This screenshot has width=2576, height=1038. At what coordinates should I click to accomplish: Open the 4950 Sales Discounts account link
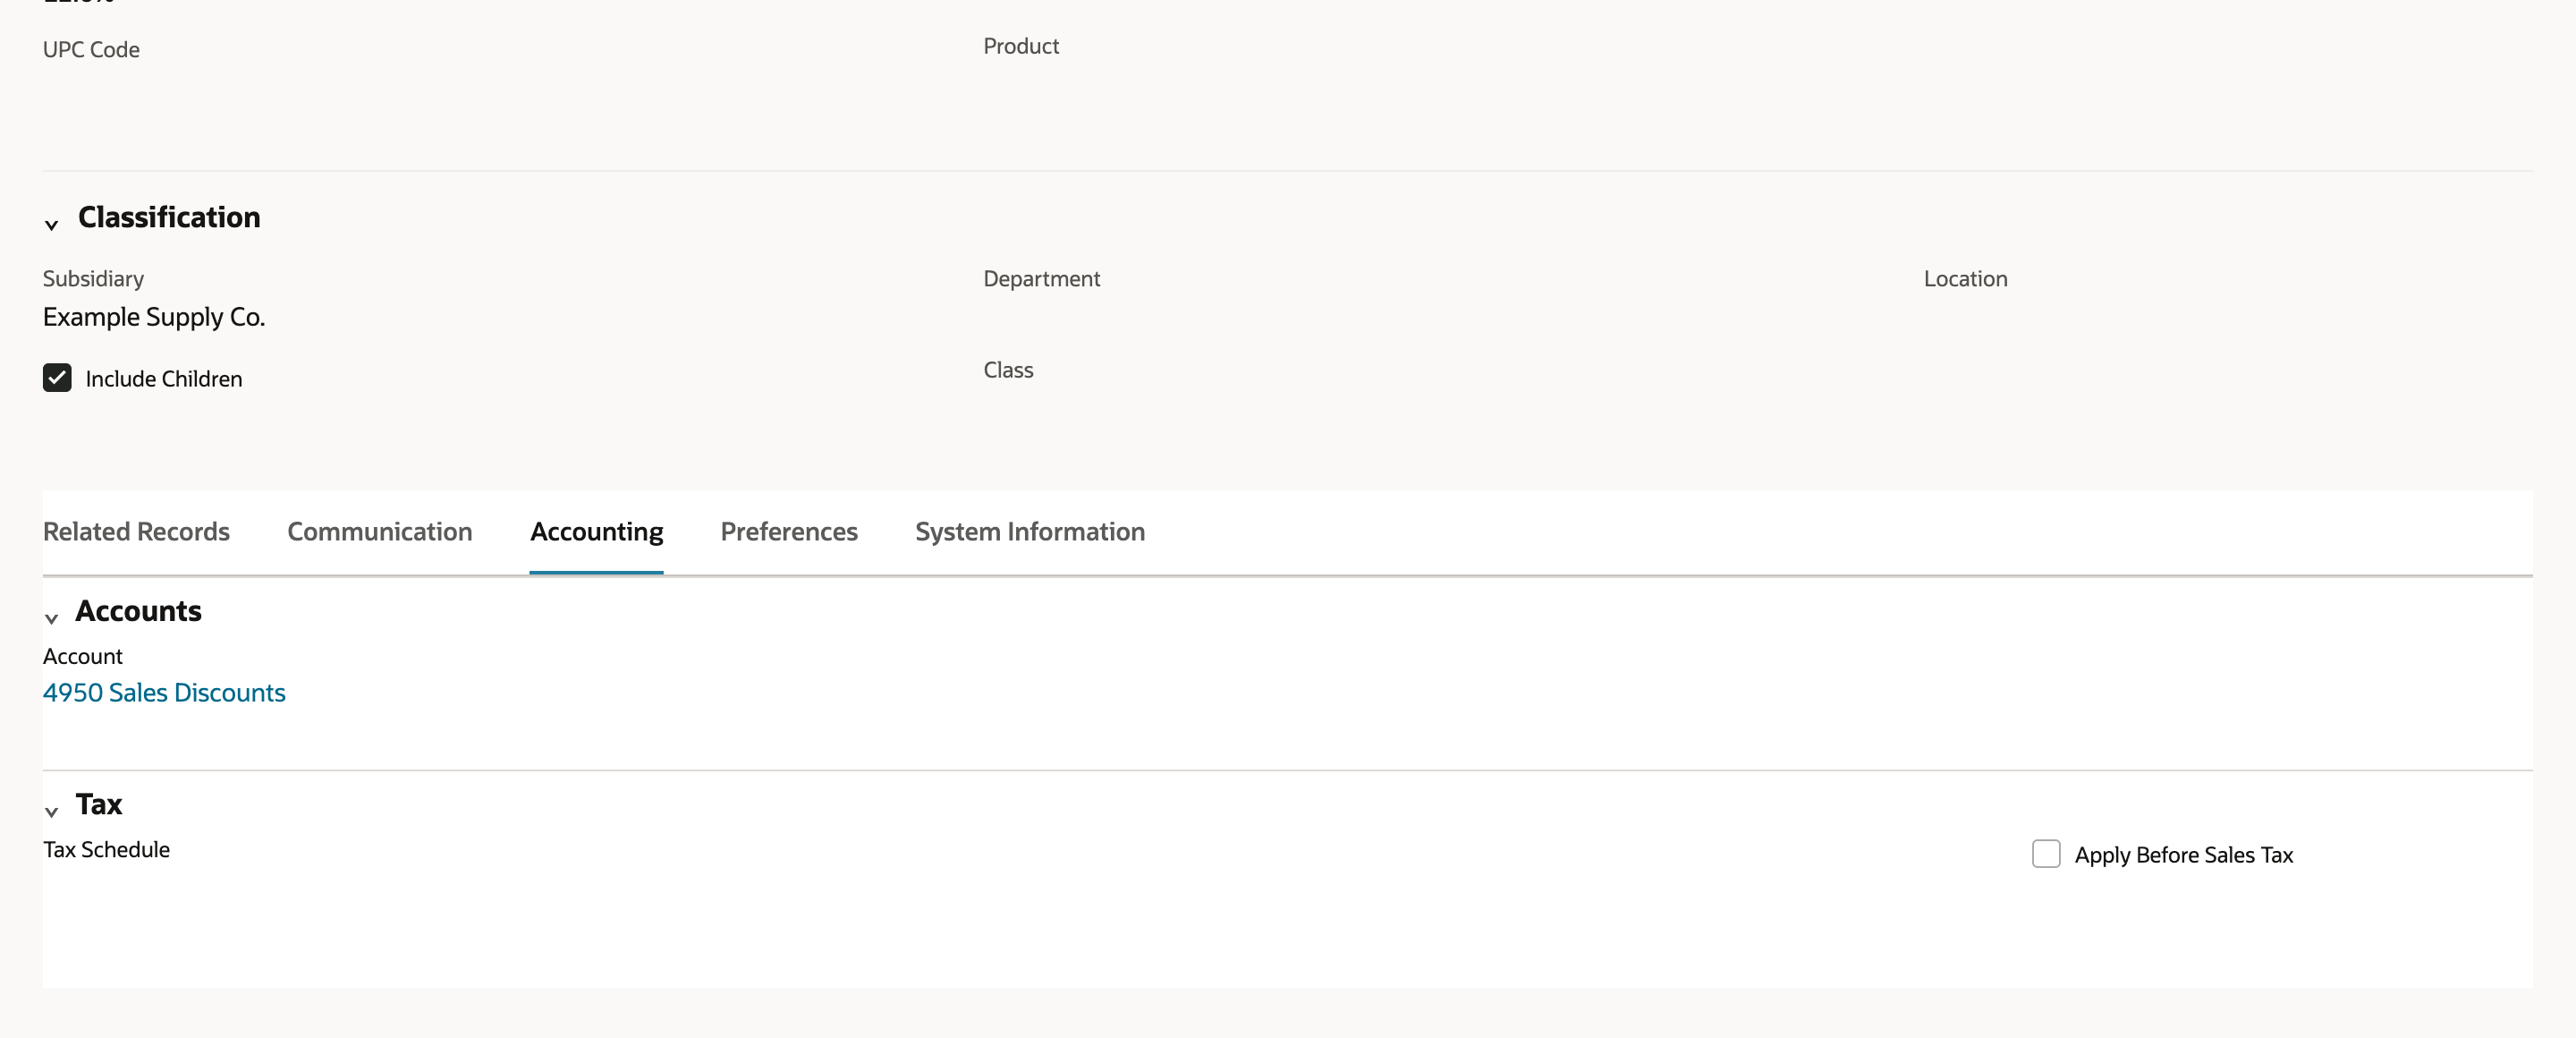click(164, 693)
